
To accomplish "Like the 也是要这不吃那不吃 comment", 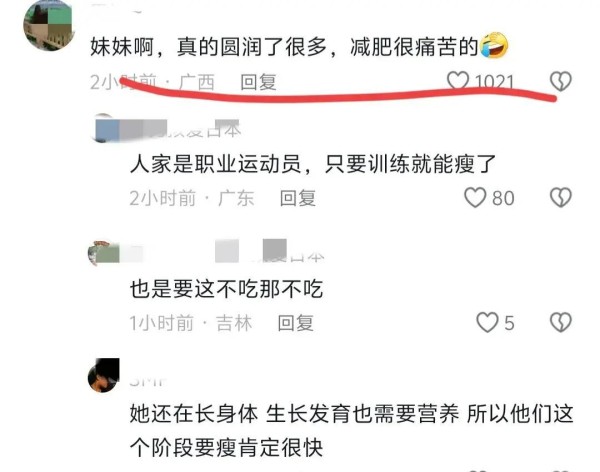I will tap(487, 322).
